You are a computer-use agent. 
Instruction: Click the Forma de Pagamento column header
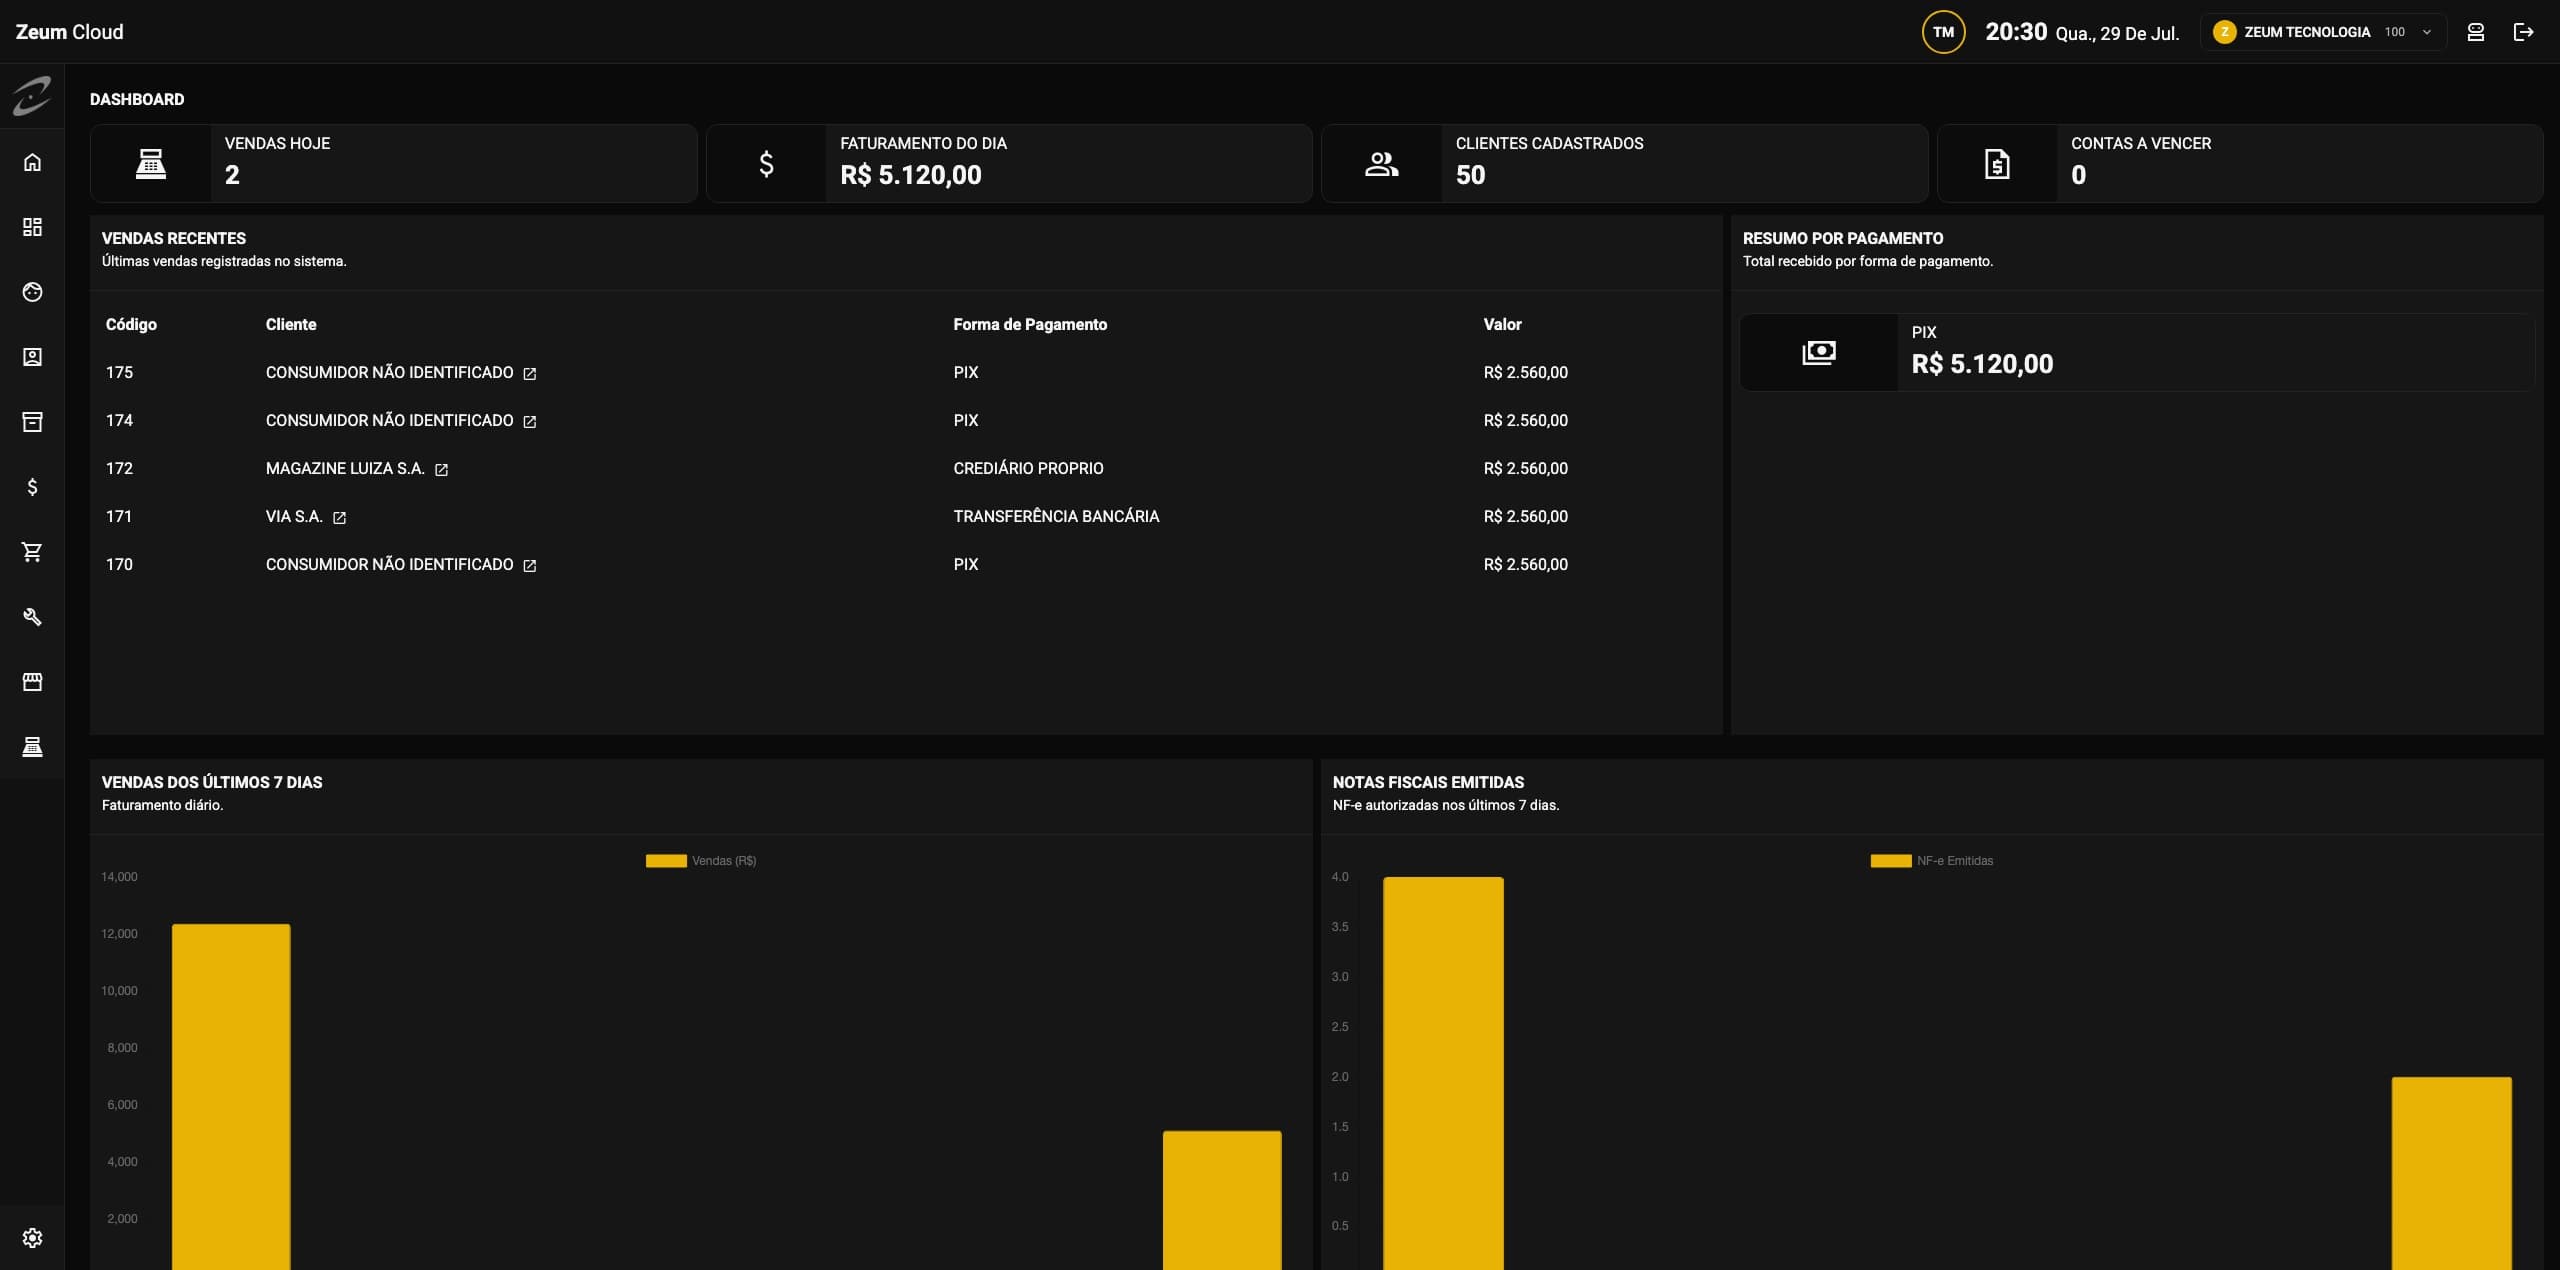point(1030,325)
